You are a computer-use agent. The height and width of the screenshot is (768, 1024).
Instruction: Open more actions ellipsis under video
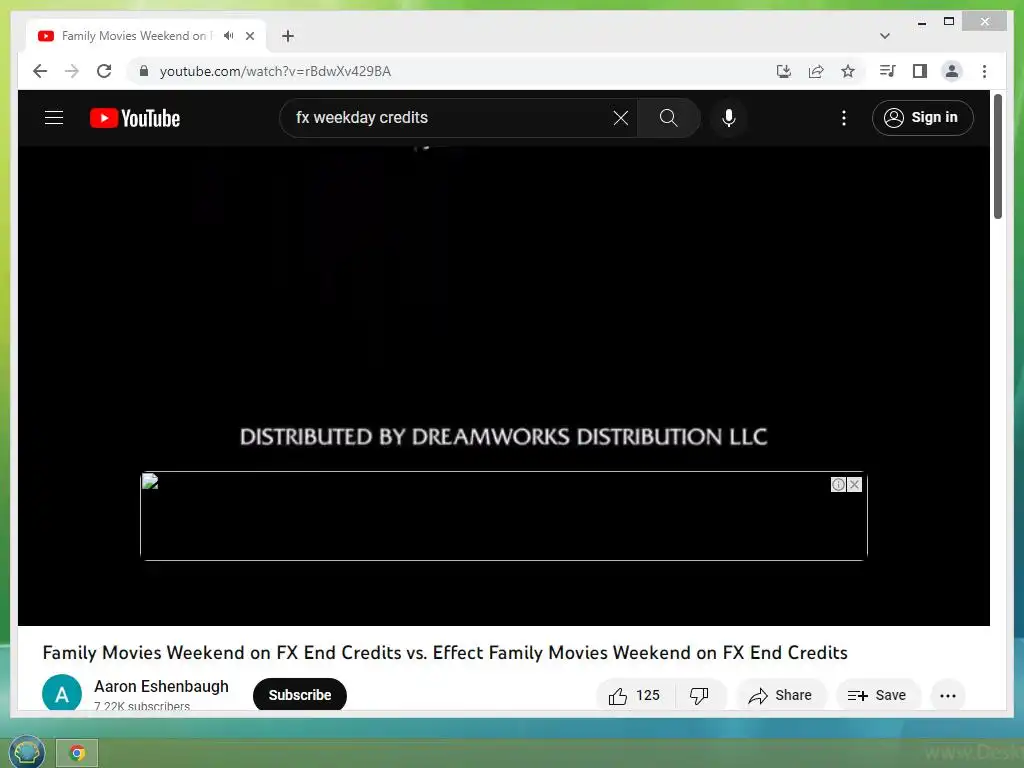tap(948, 696)
